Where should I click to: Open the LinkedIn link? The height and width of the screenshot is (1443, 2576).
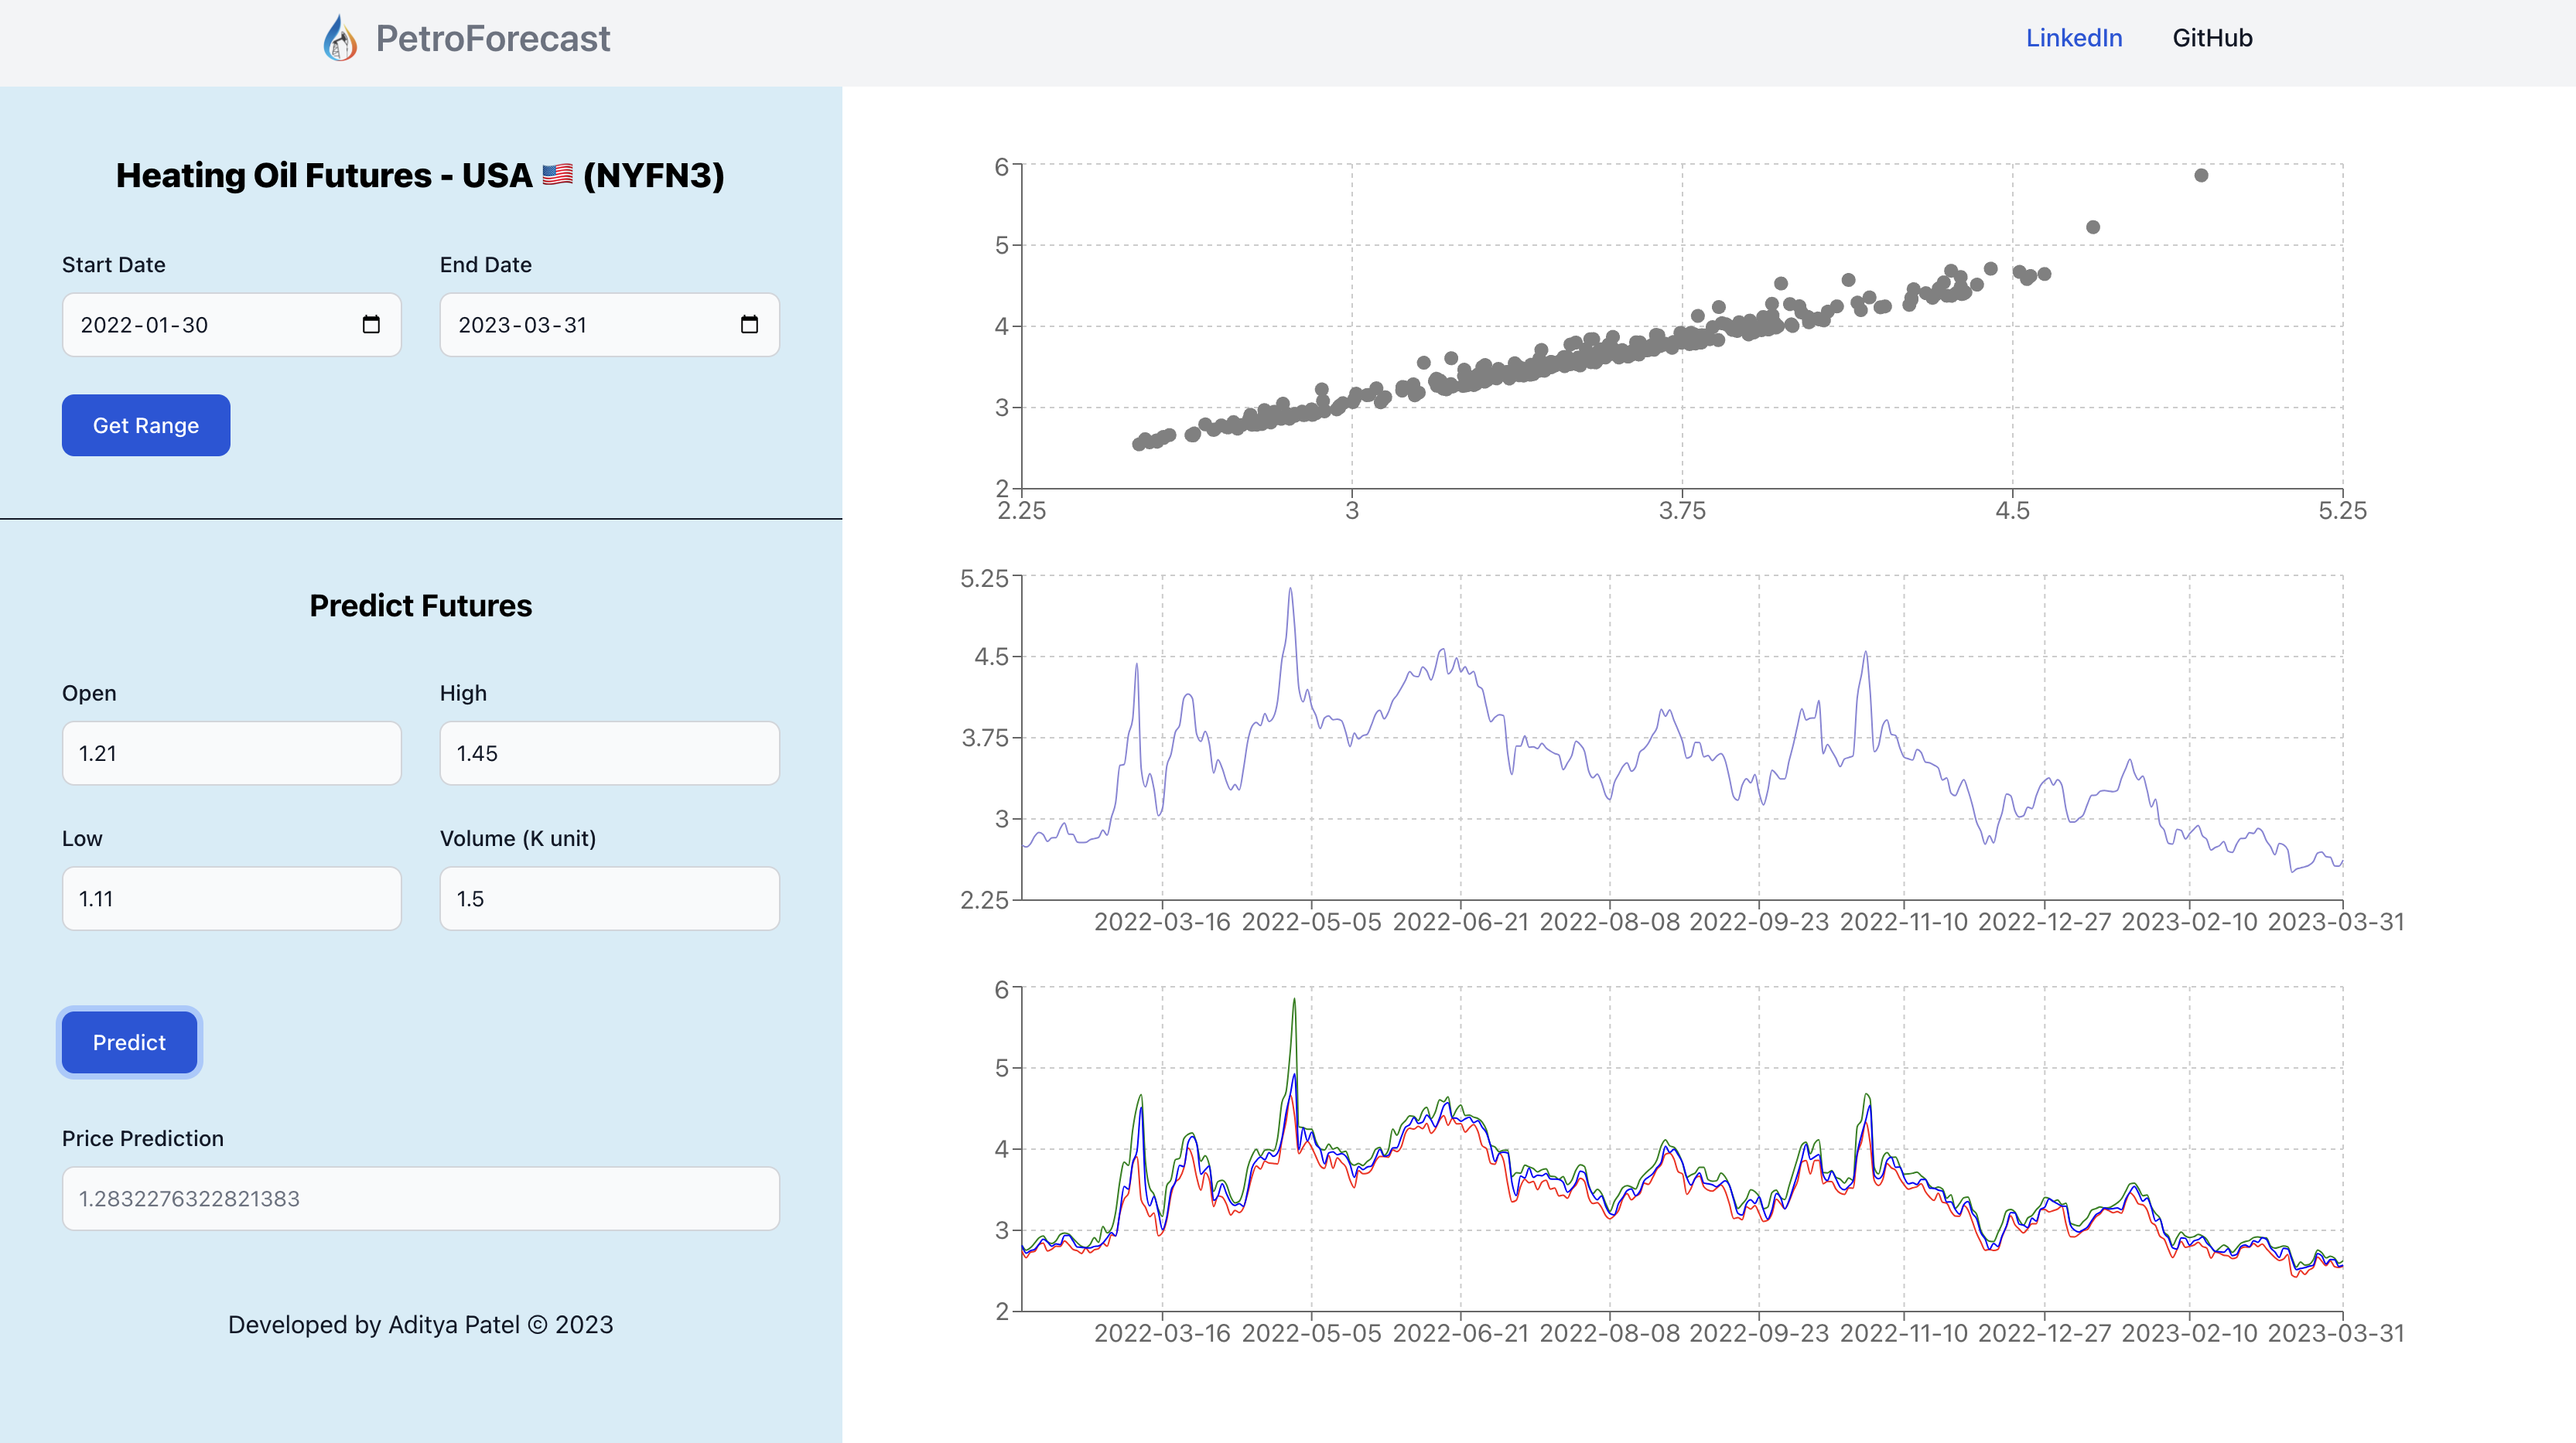point(2073,38)
